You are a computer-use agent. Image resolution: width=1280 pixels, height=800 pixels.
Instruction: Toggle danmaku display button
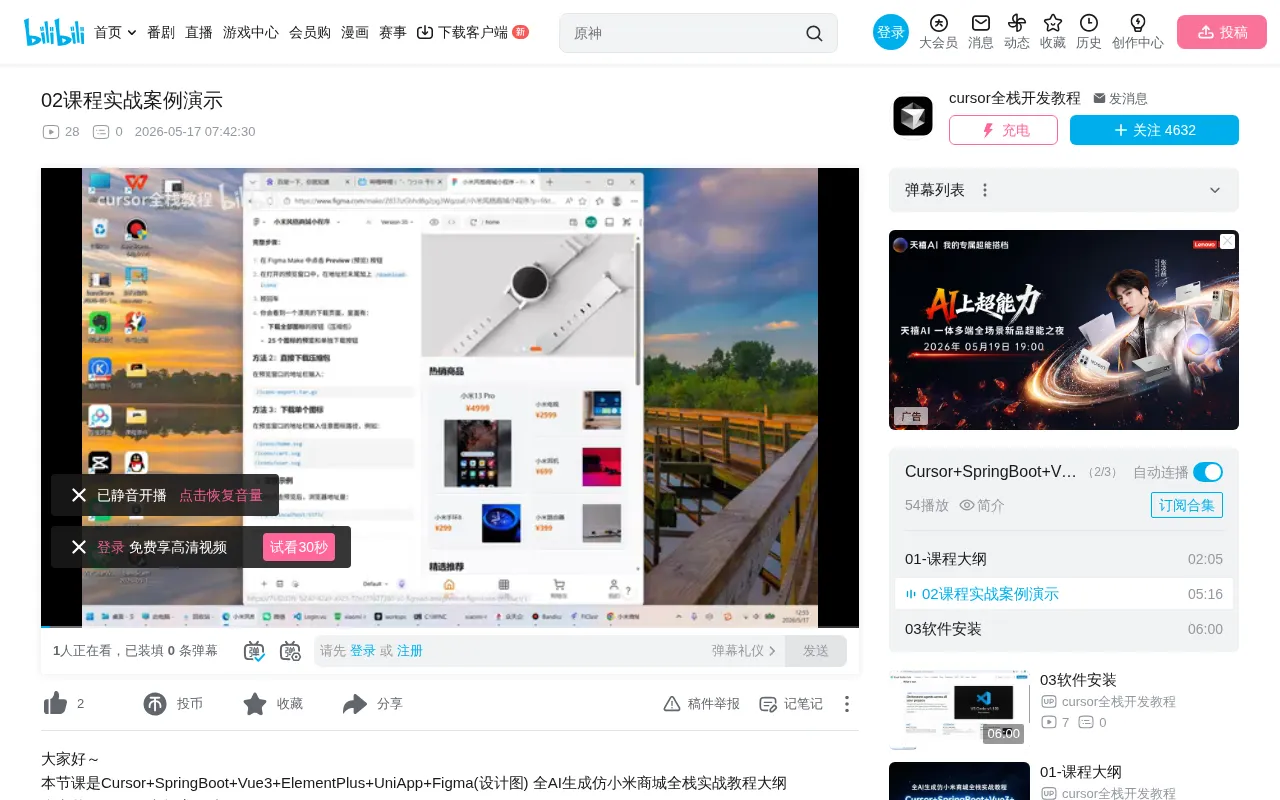coord(254,651)
